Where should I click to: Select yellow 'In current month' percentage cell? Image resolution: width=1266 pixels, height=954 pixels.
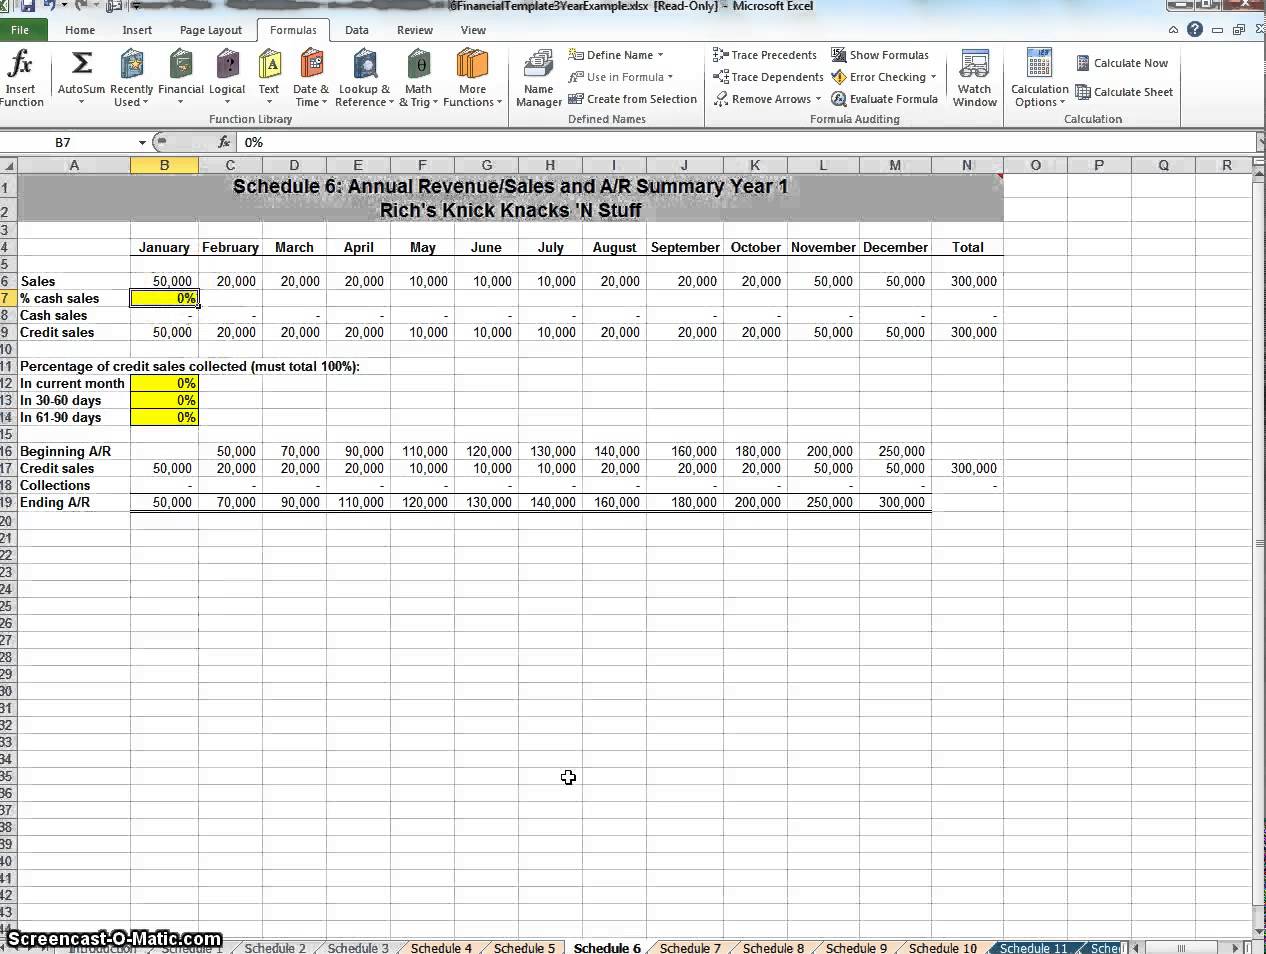(164, 383)
